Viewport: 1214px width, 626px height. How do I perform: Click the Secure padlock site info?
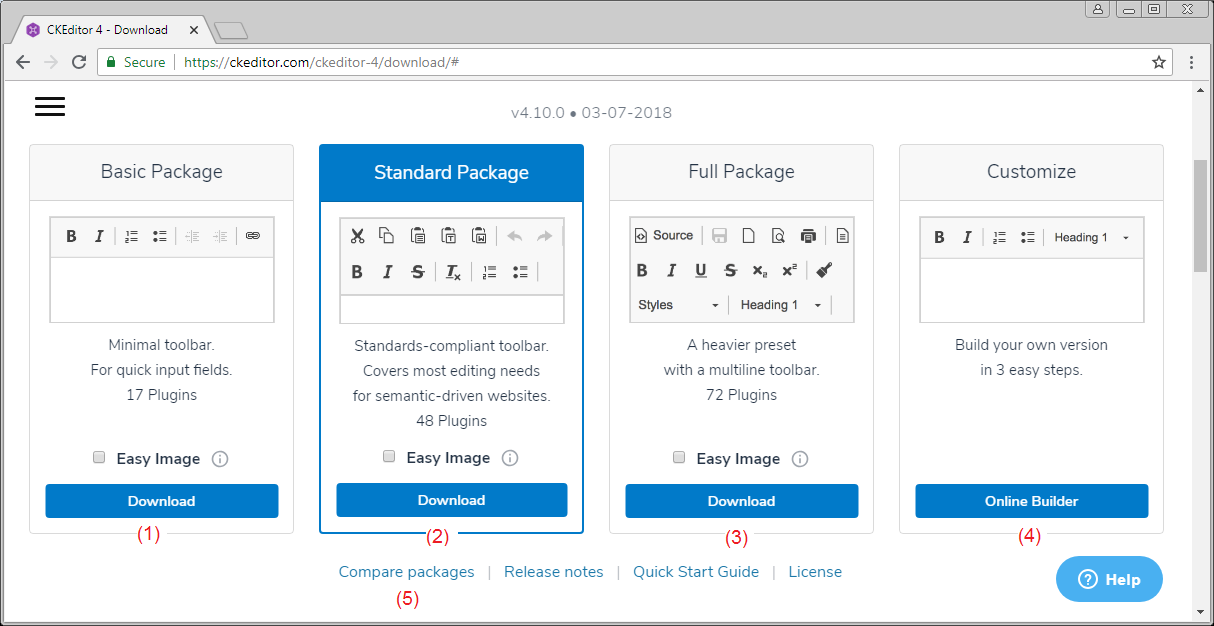click(x=135, y=62)
